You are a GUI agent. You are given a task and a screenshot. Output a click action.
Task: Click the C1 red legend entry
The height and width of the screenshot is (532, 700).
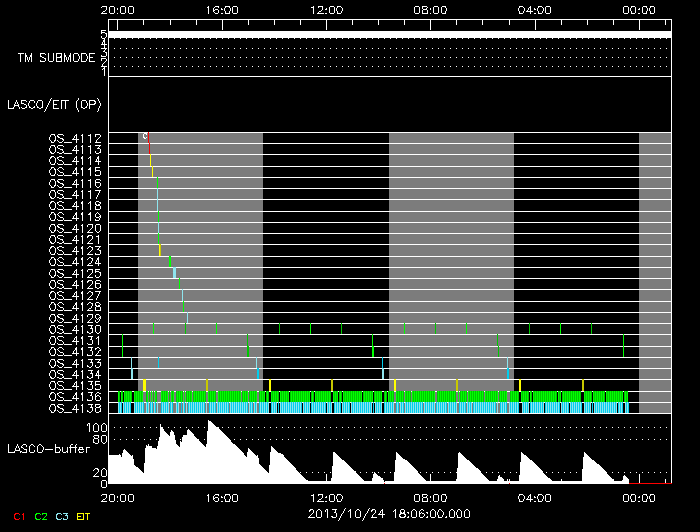(x=18, y=516)
